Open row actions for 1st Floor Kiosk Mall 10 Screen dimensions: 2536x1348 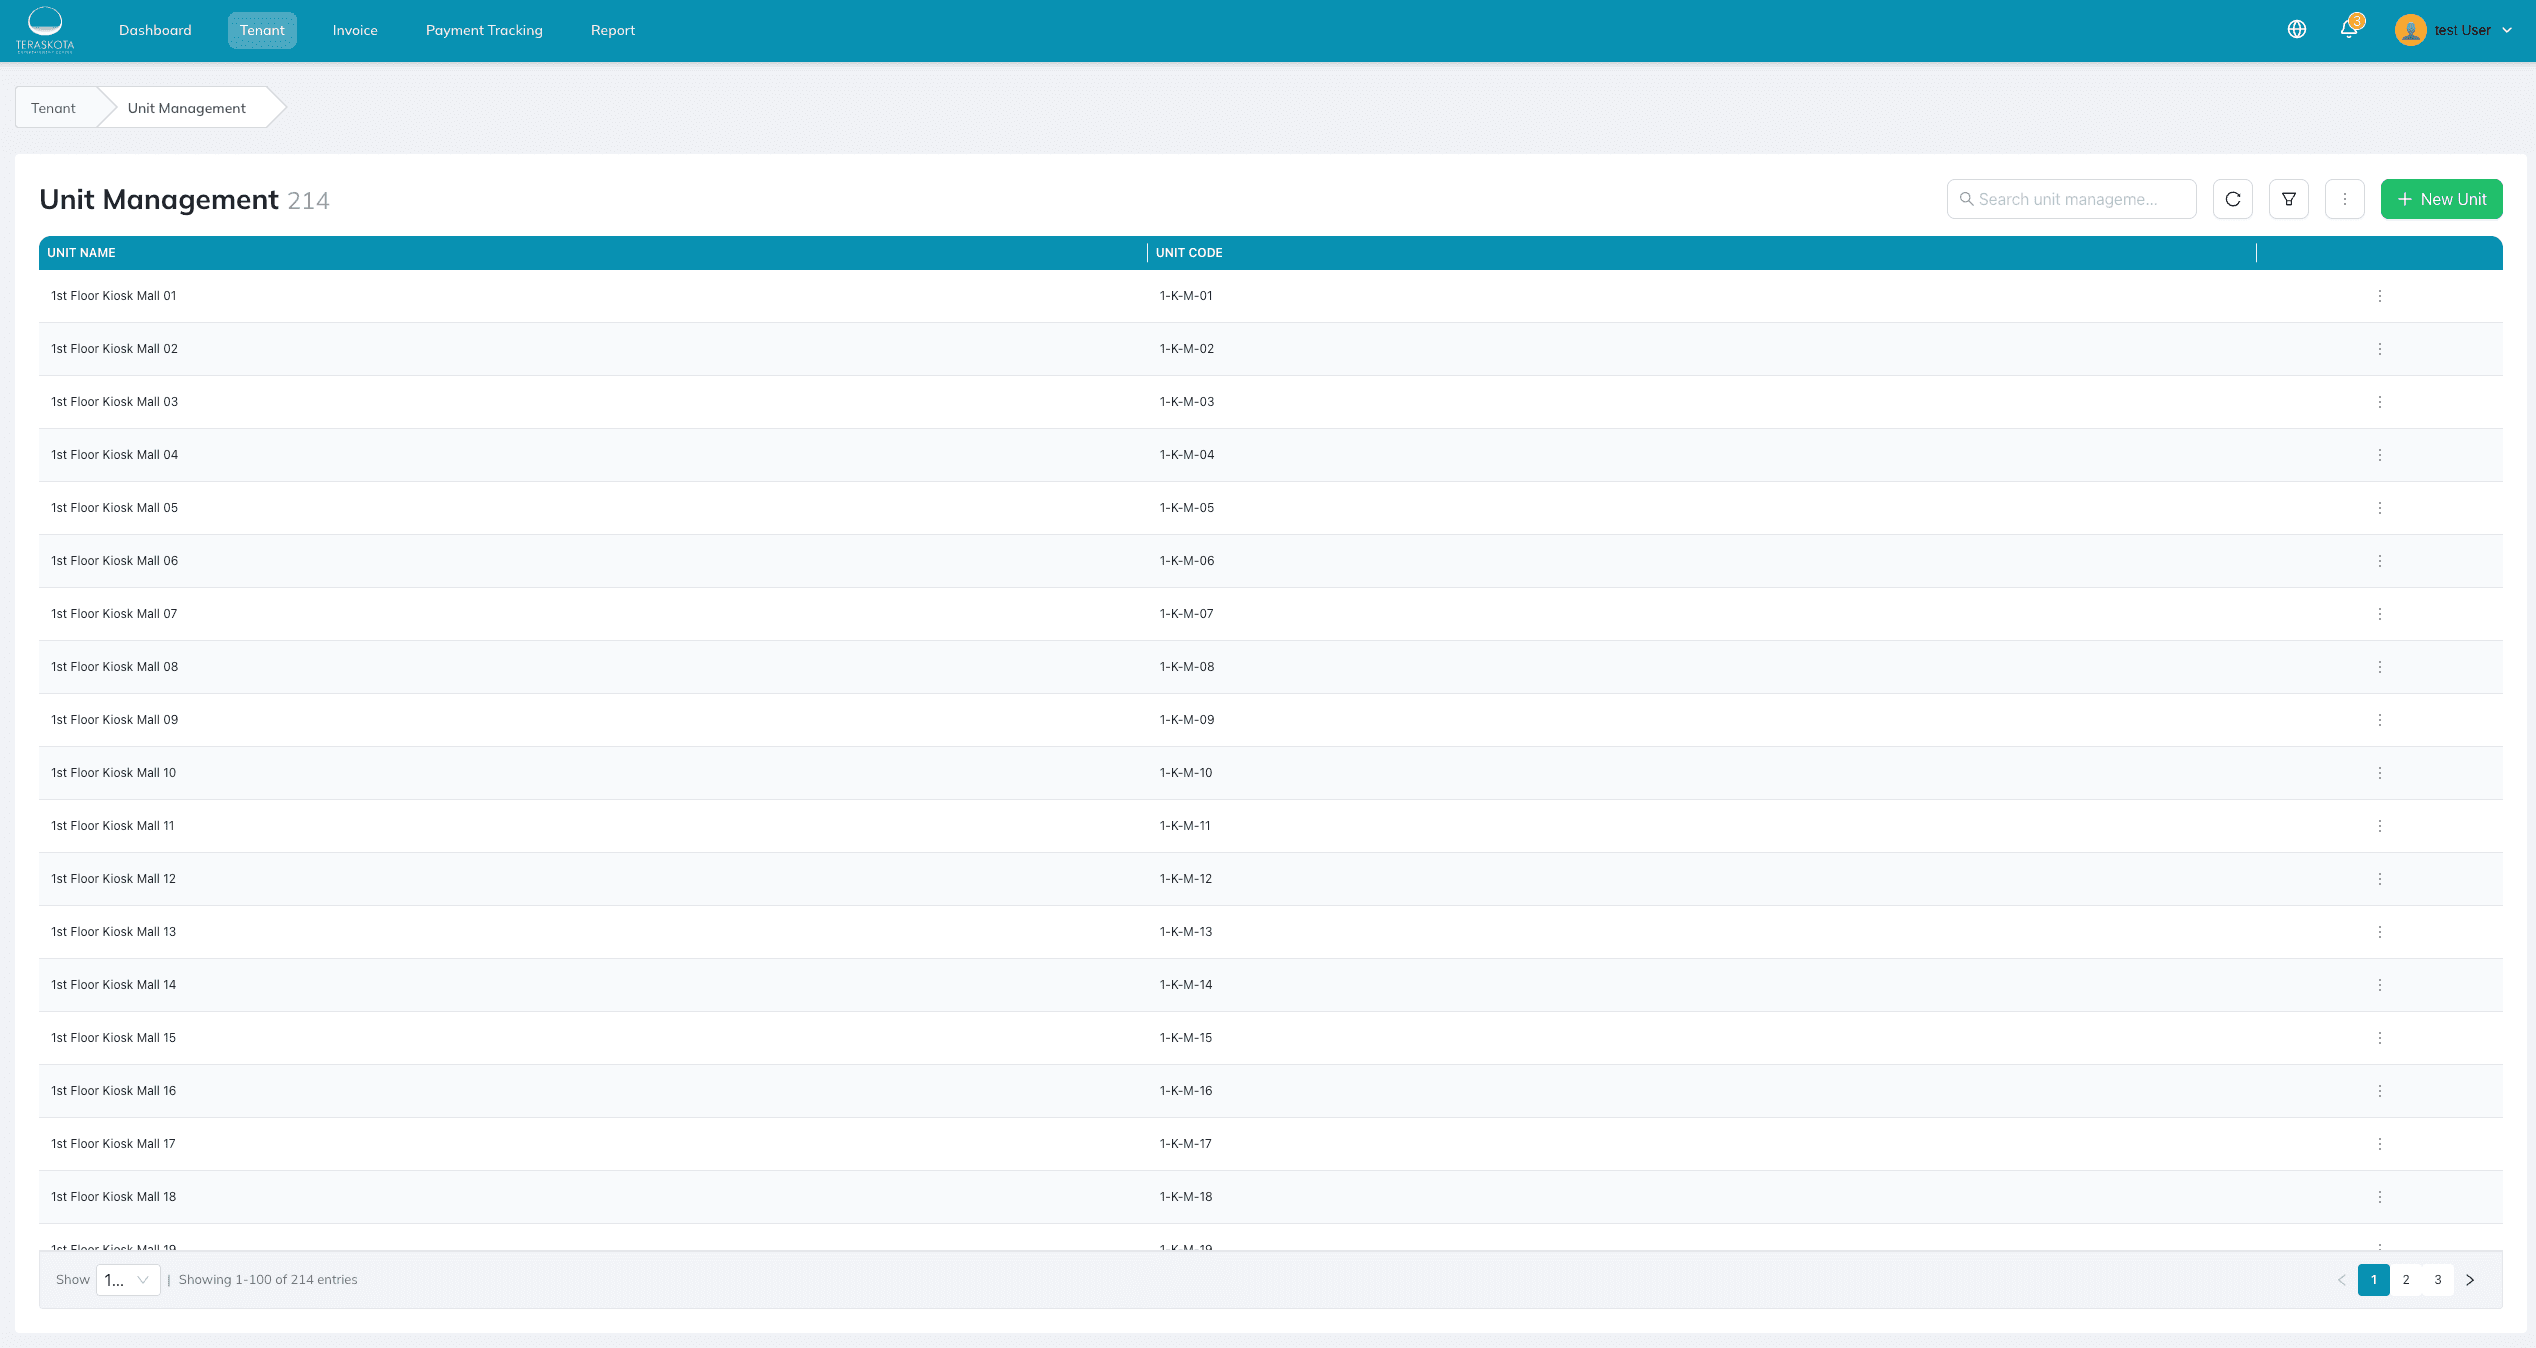(2380, 773)
